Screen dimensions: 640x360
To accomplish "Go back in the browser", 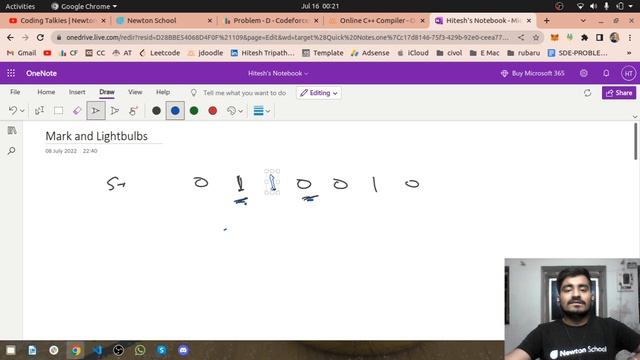I will (x=10, y=37).
